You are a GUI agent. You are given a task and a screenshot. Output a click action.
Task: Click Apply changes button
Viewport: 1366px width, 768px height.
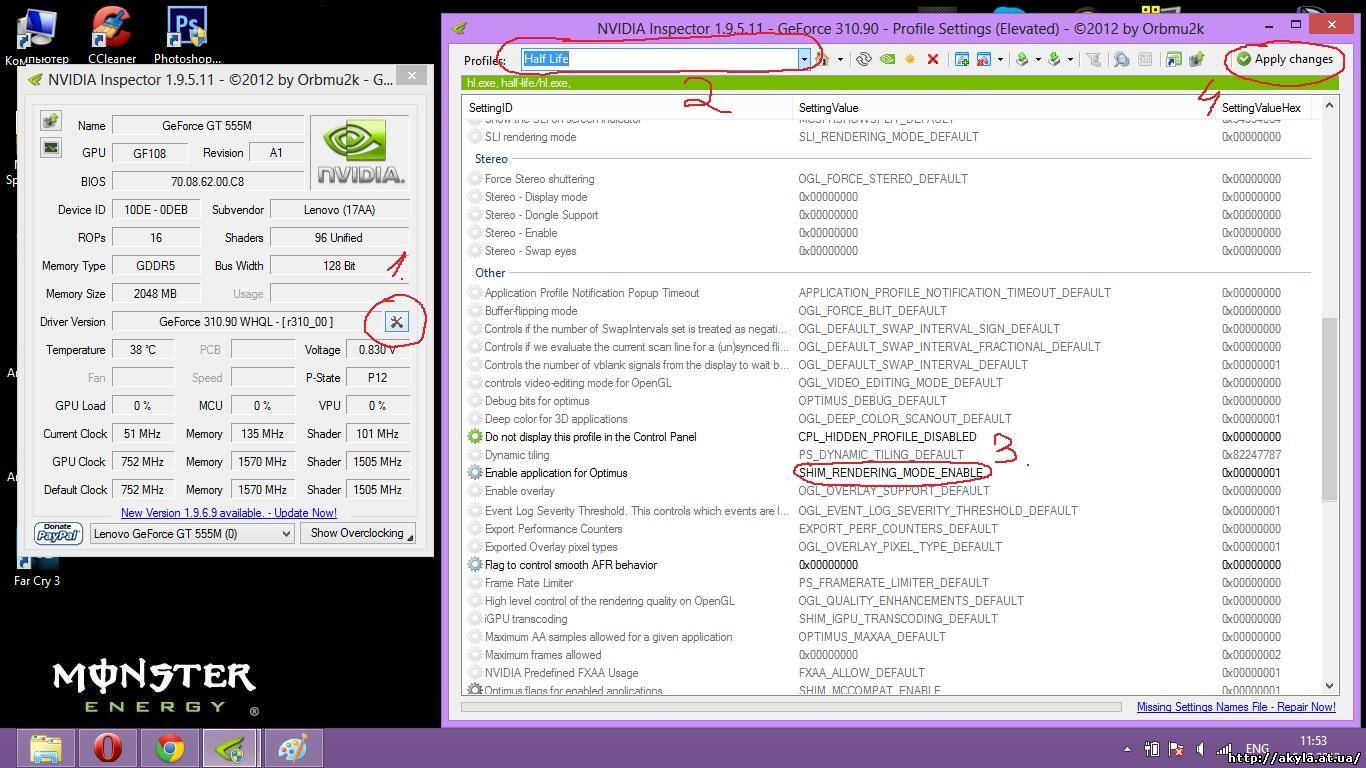click(x=1284, y=59)
